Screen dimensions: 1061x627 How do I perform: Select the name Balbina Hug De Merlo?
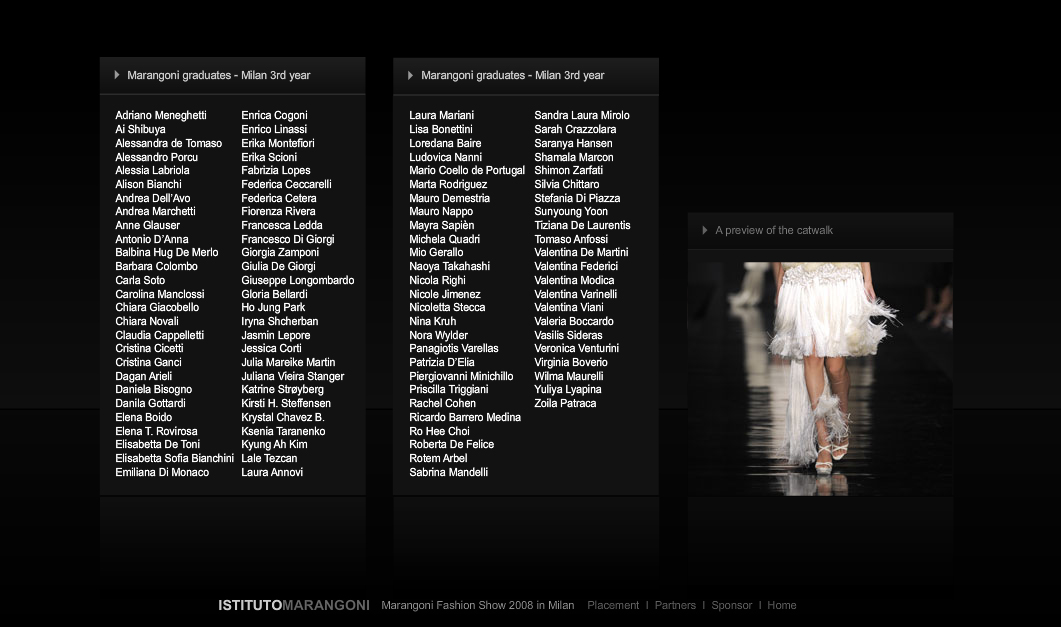(166, 252)
